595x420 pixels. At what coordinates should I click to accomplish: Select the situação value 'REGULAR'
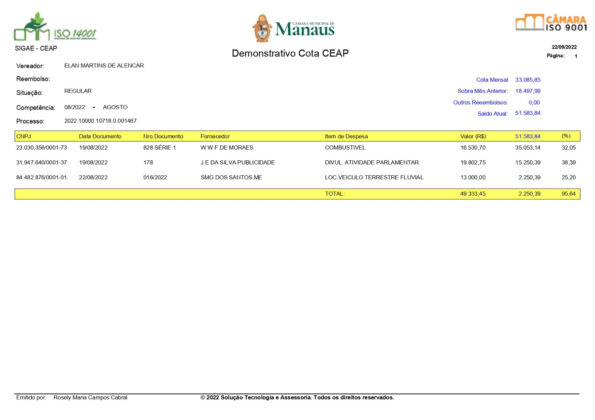tap(78, 91)
